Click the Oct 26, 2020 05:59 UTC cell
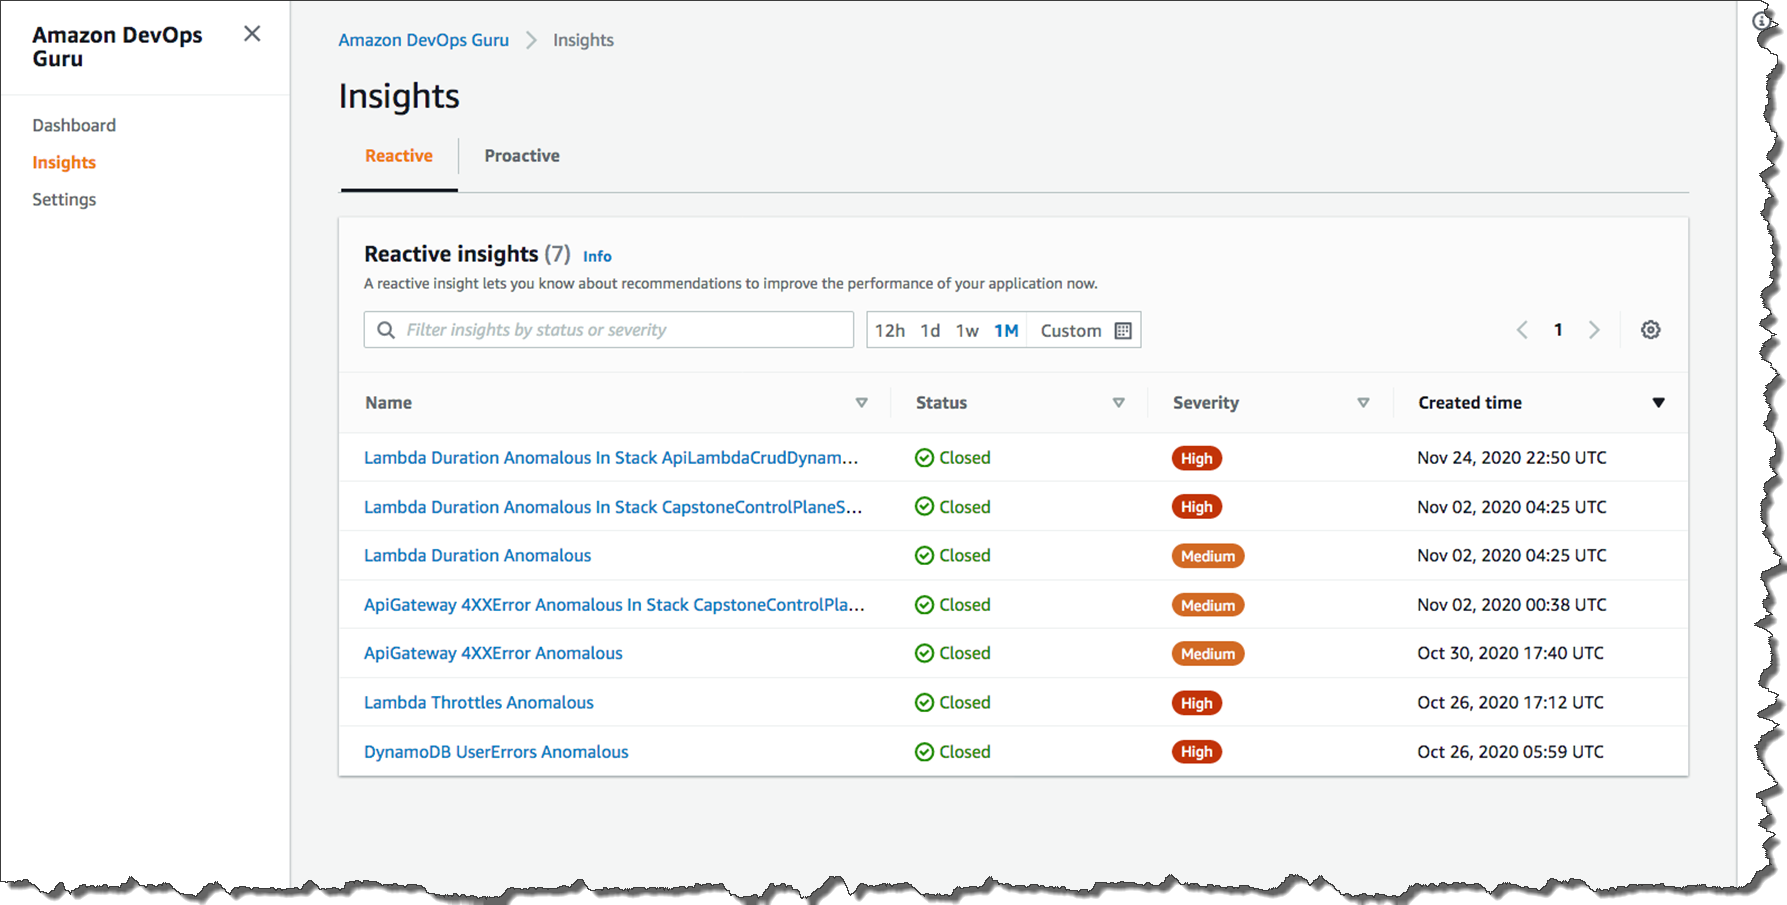 coord(1510,752)
